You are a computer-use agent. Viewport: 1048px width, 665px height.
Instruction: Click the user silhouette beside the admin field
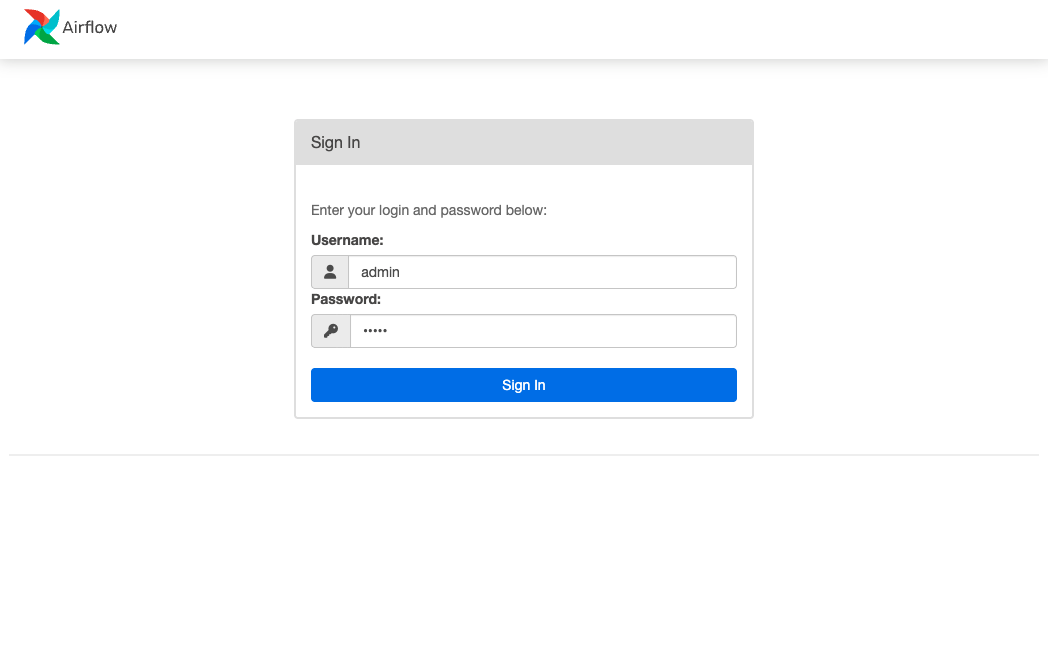coord(330,271)
